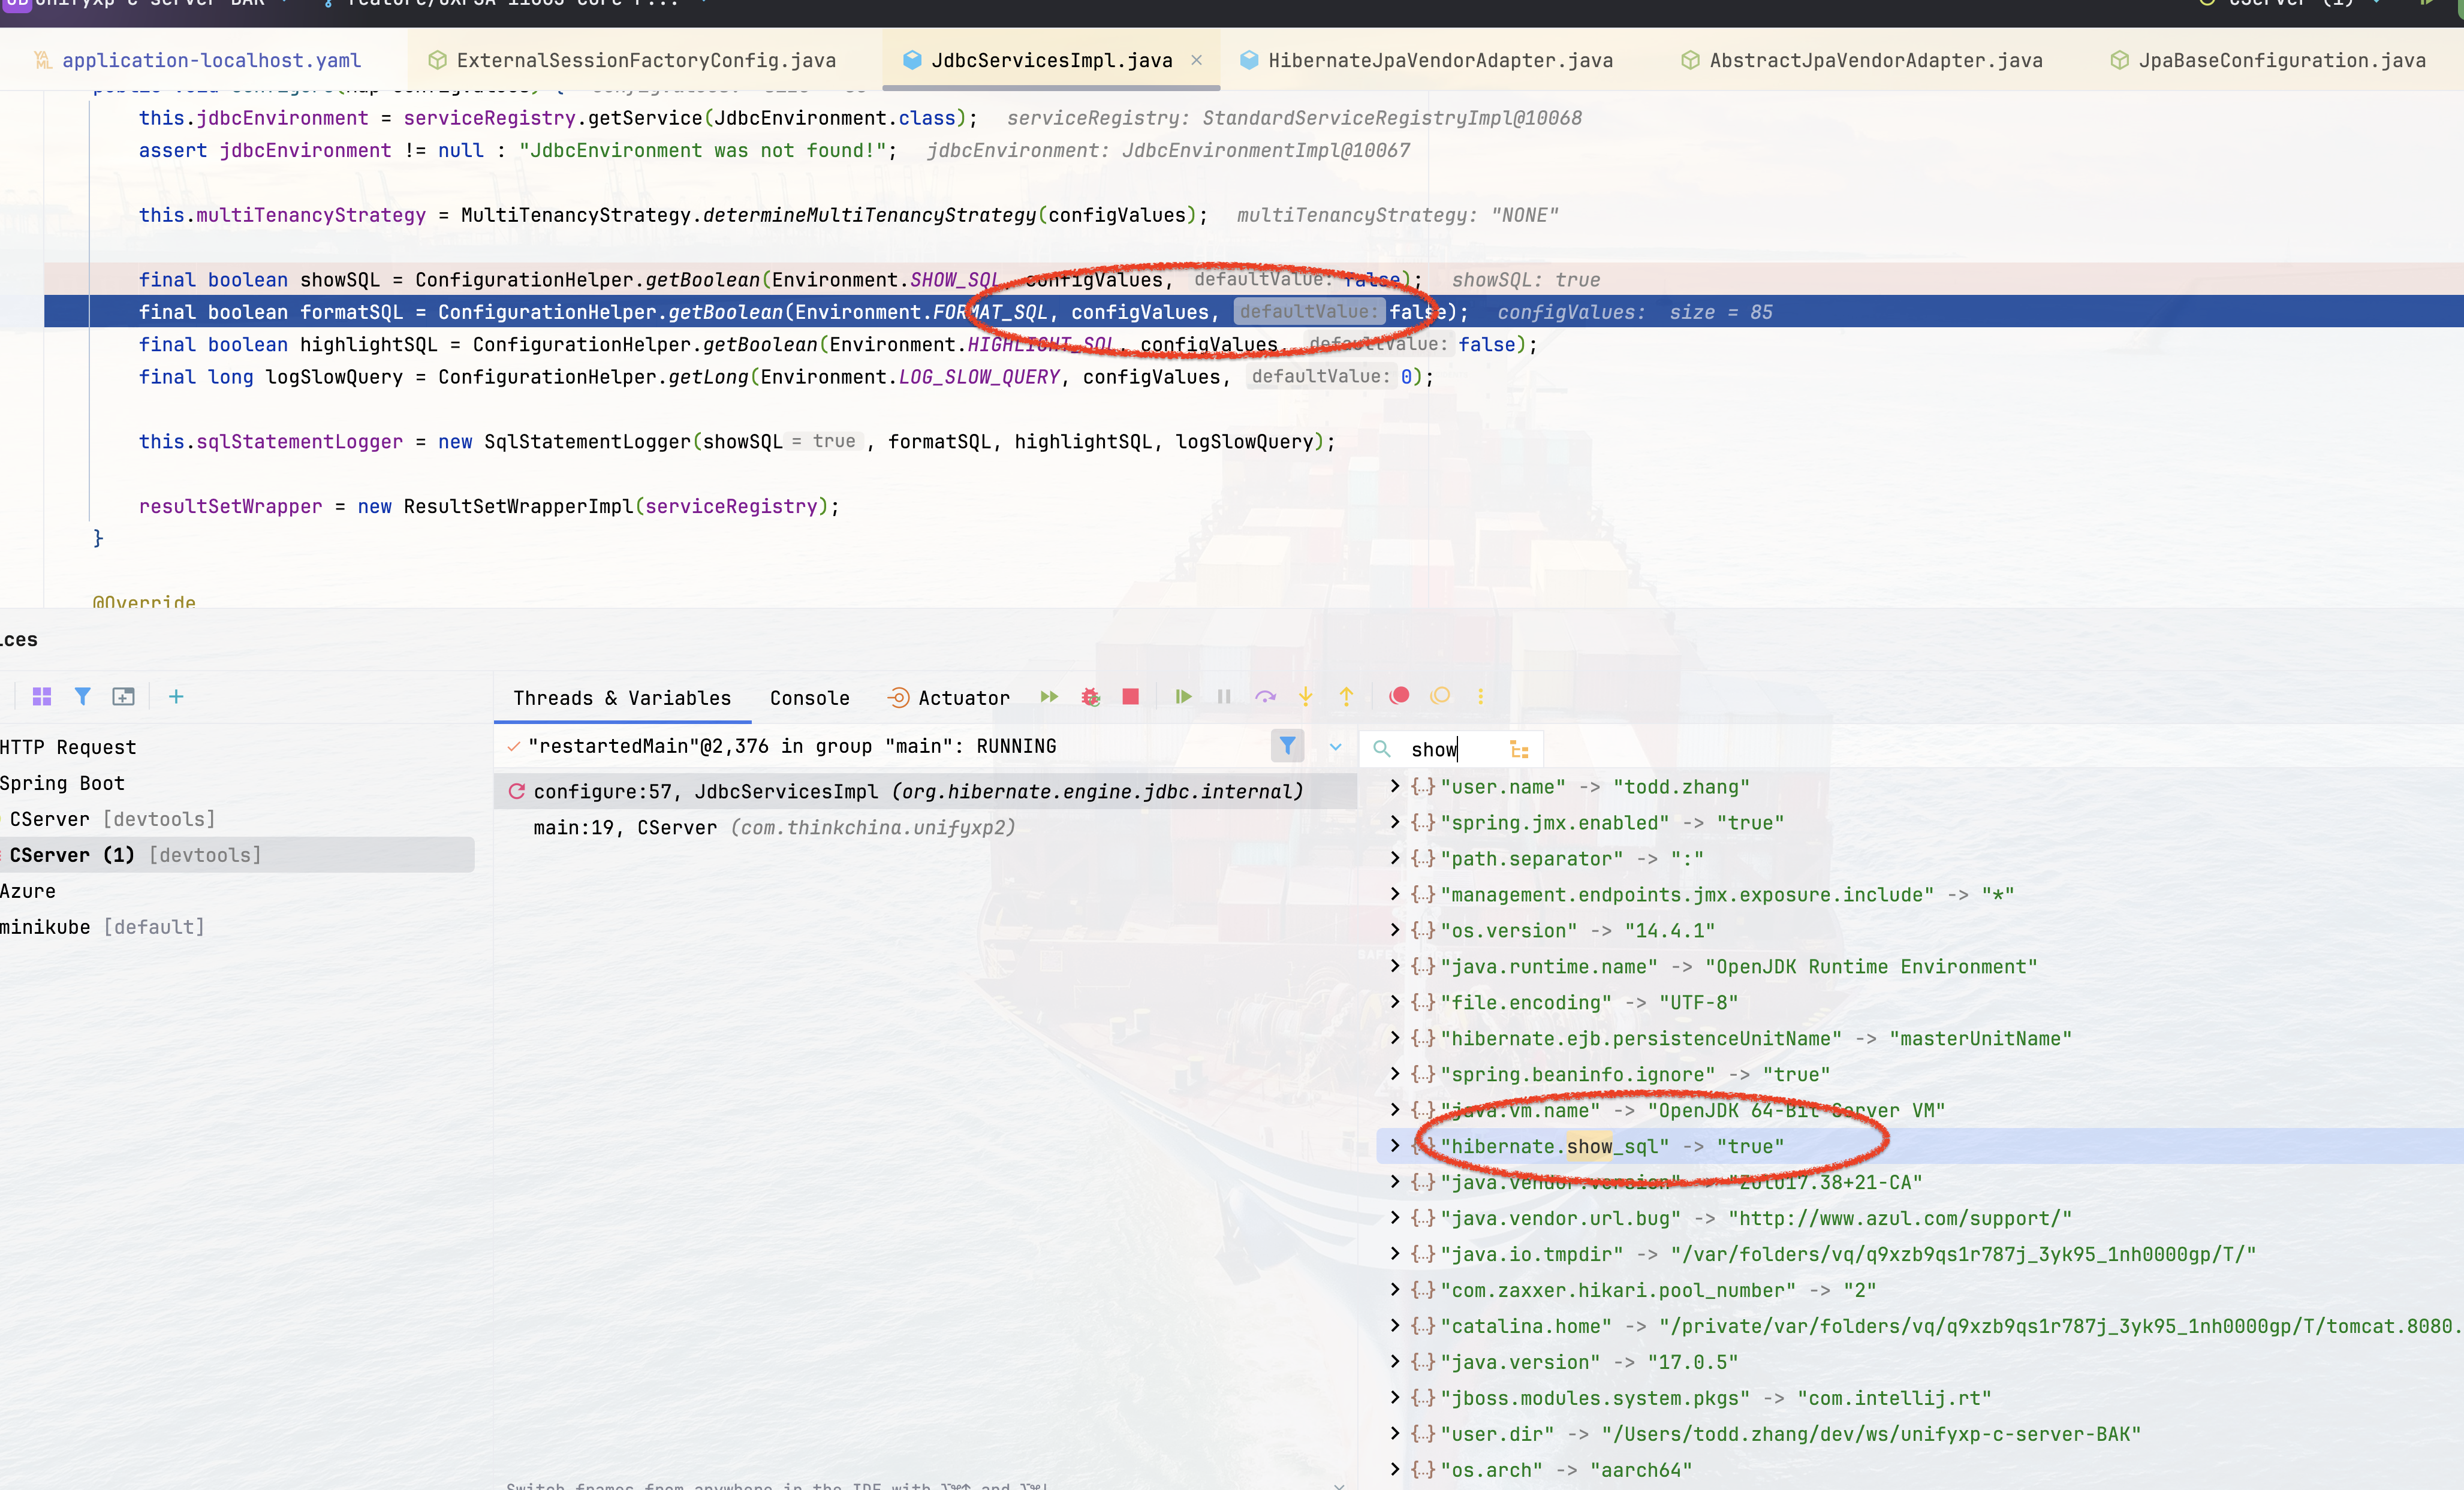The image size is (2464, 1490).
Task: Click Mute Breakpoints icon
Action: point(1440,696)
